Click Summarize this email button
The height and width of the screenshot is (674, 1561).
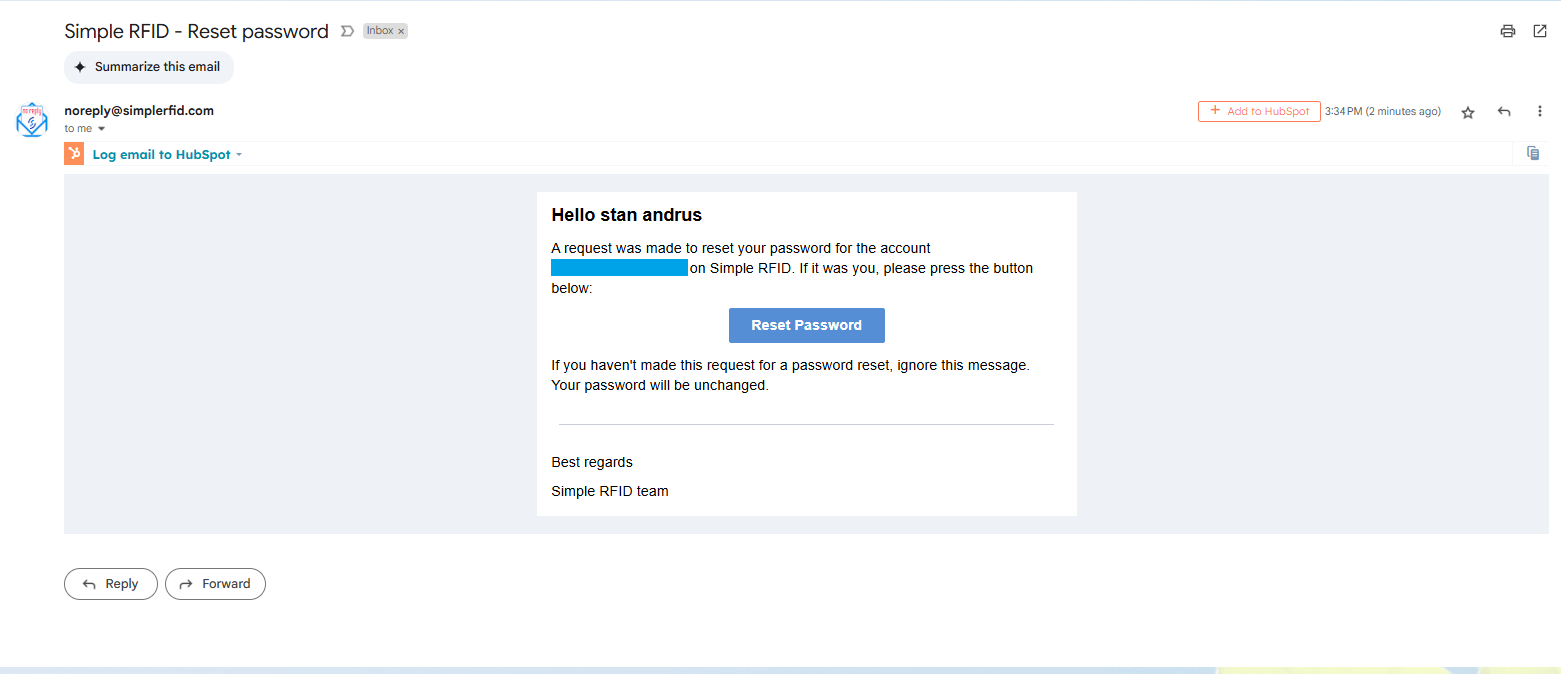tap(149, 67)
